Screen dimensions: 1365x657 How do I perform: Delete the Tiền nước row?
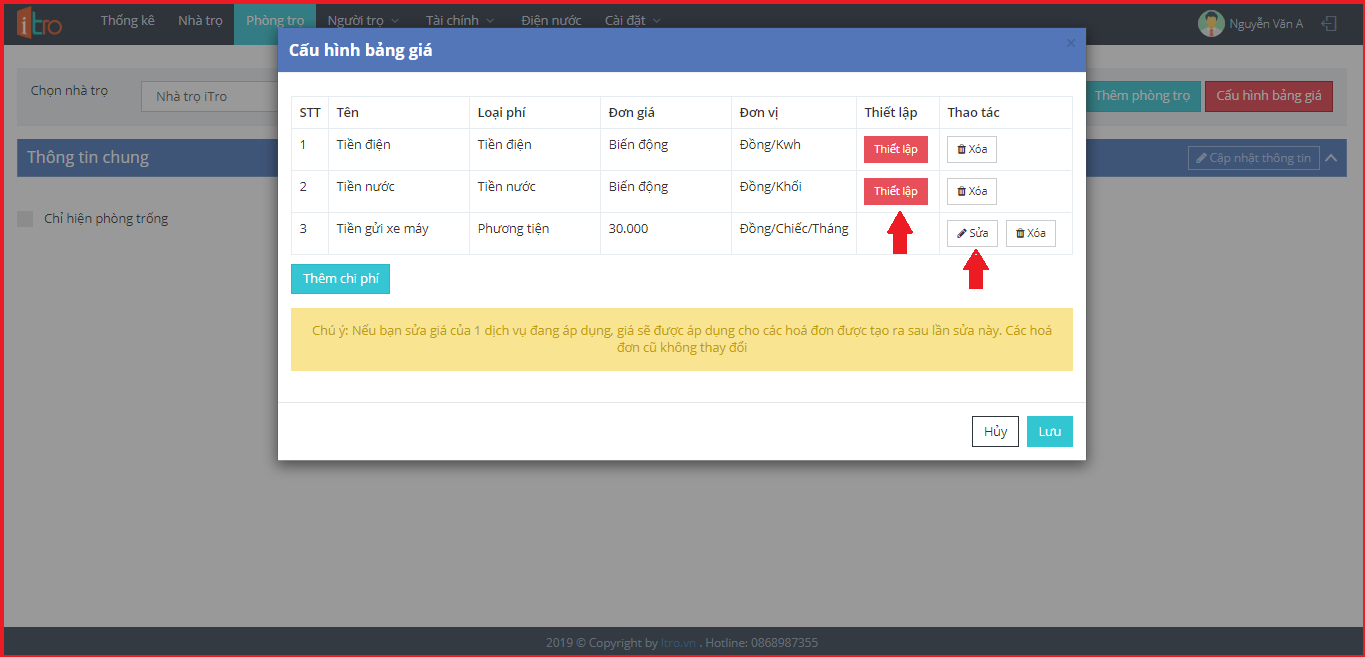point(971,191)
